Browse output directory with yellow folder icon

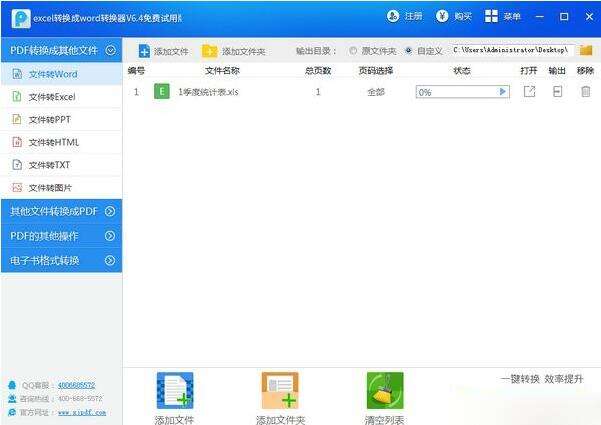[x=586, y=50]
